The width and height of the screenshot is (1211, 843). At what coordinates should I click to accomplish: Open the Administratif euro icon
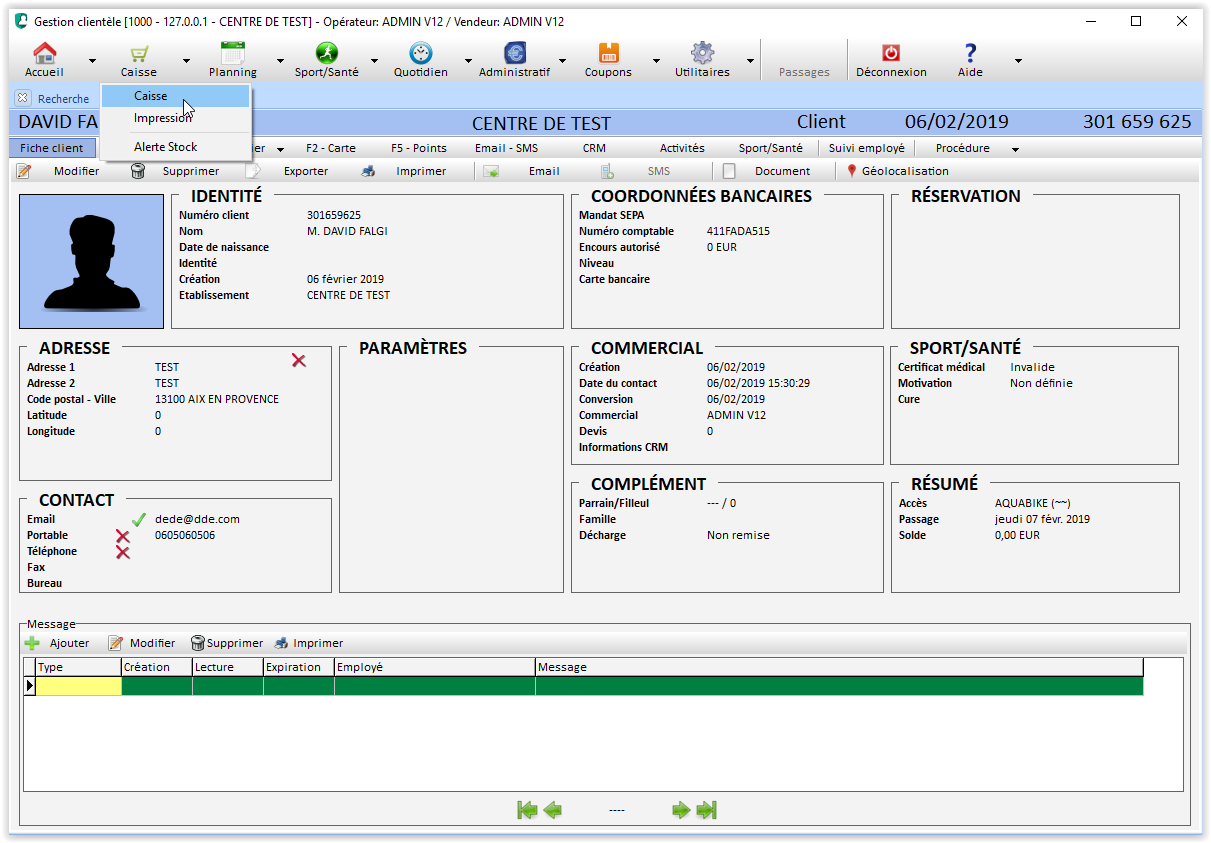[514, 54]
